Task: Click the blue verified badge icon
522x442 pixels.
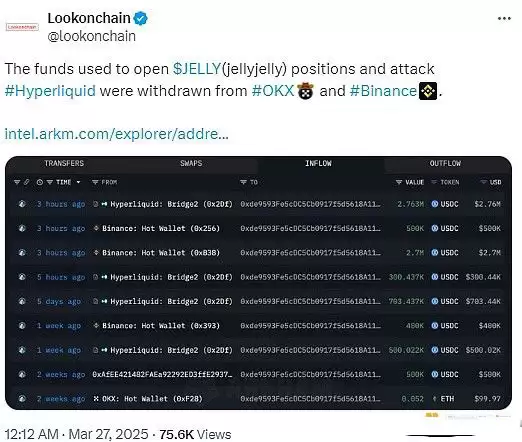Action: click(140, 18)
